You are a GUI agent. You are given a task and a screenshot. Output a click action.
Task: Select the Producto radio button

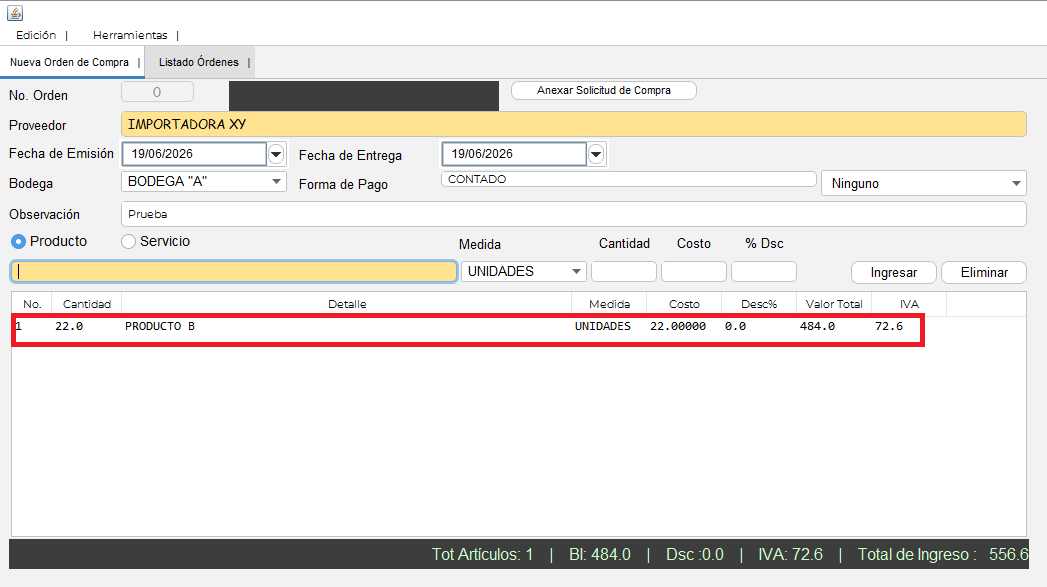[x=18, y=242]
